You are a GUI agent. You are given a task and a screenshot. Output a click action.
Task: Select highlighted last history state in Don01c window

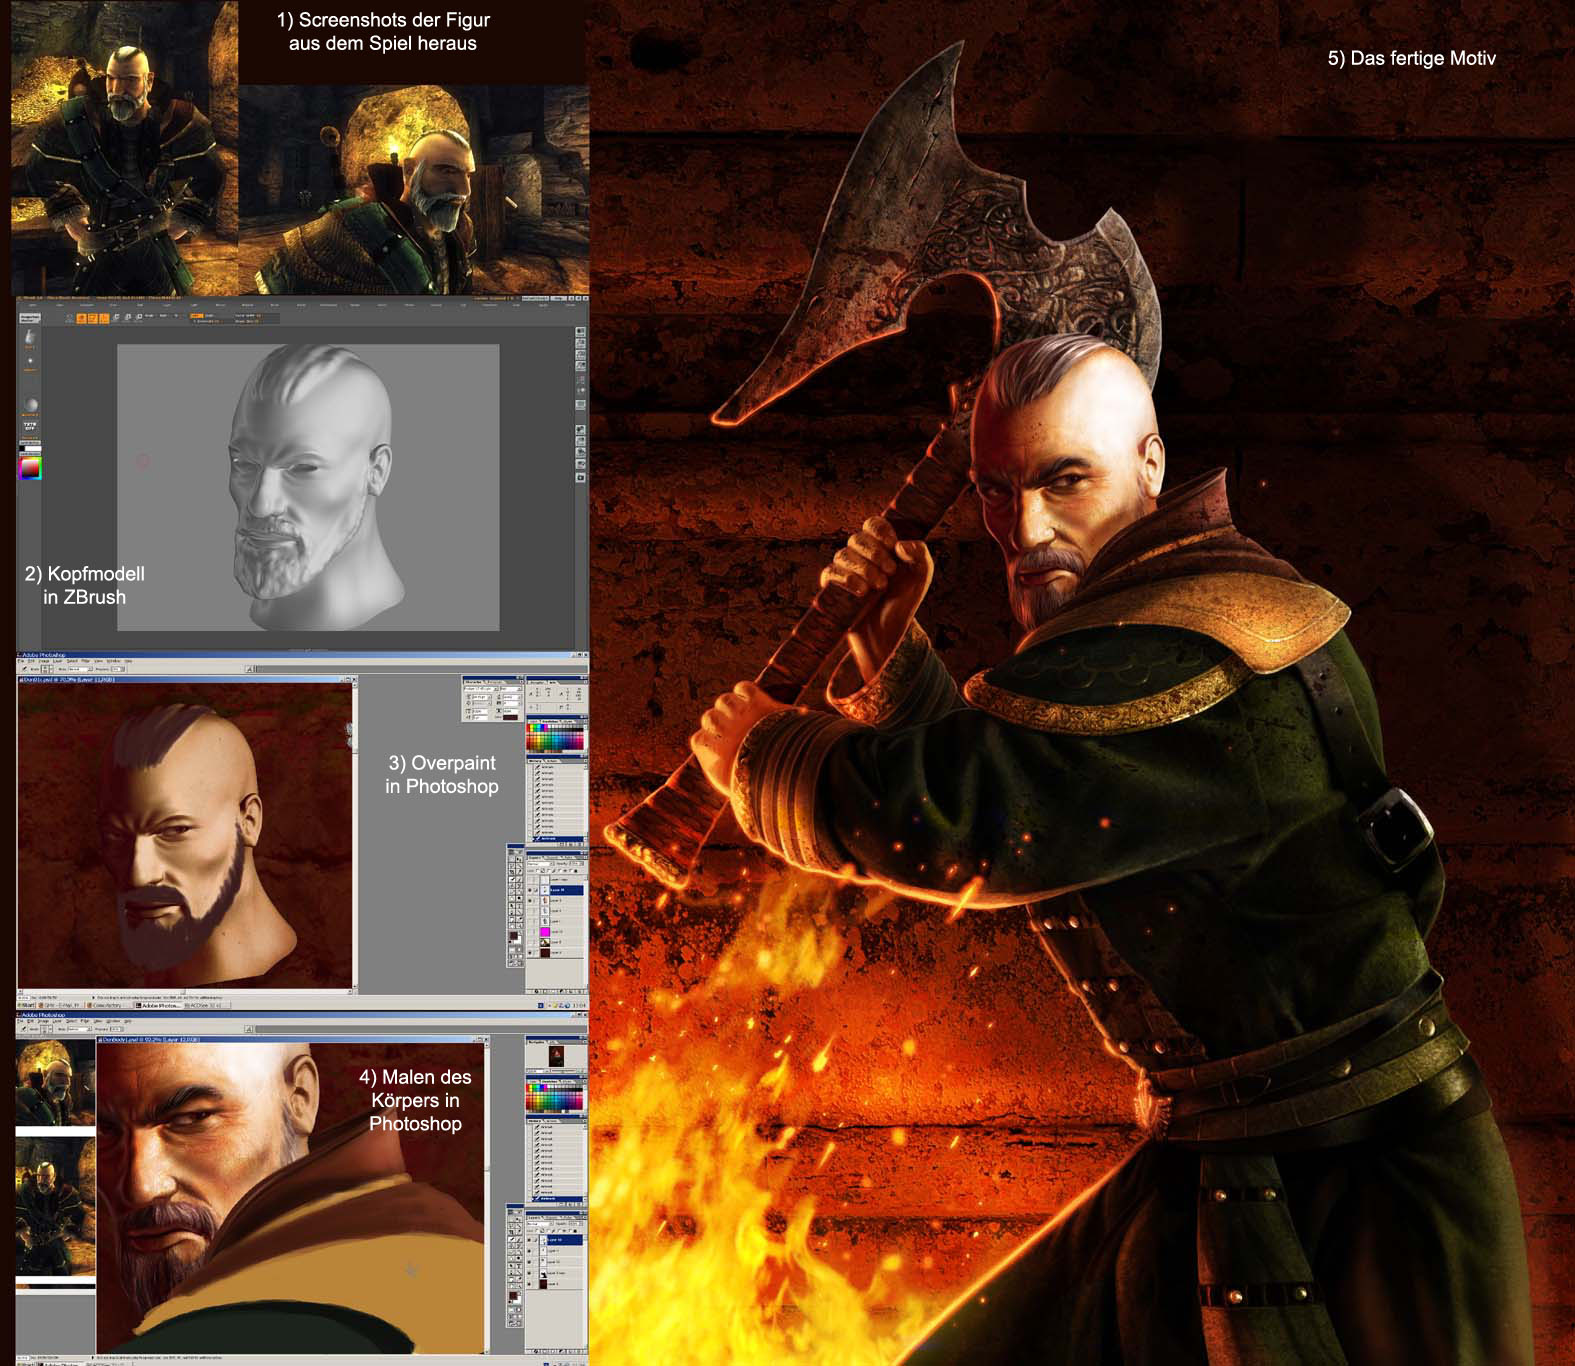pyautogui.click(x=558, y=839)
